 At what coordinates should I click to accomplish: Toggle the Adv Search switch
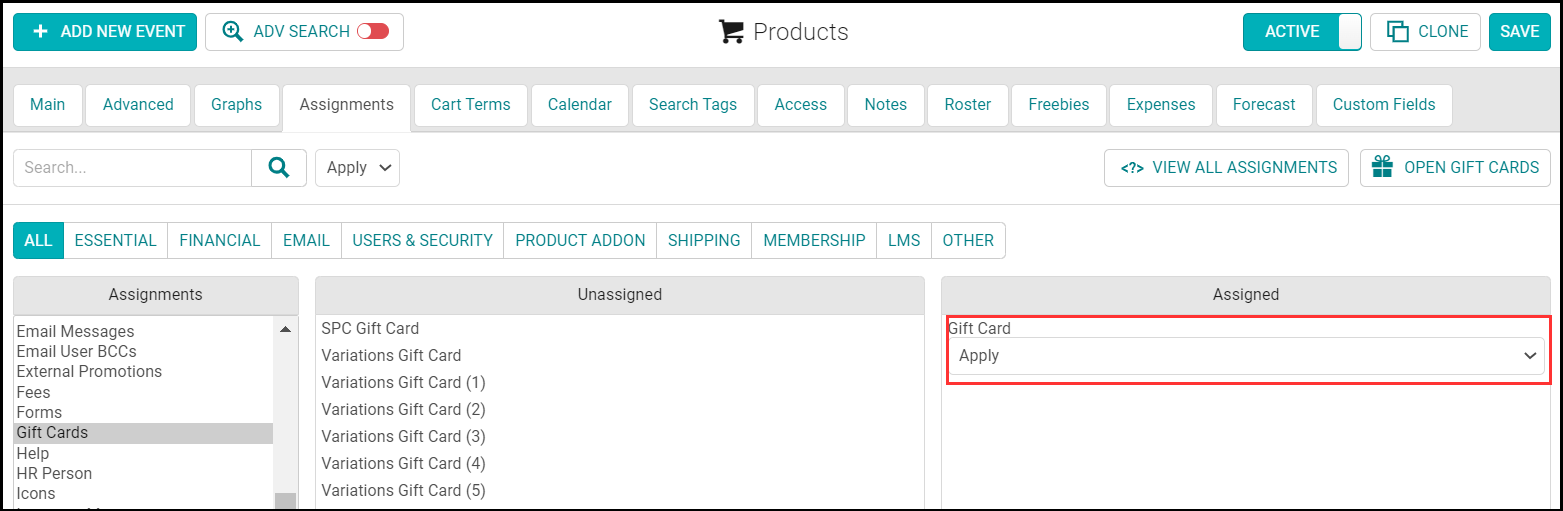tap(373, 32)
